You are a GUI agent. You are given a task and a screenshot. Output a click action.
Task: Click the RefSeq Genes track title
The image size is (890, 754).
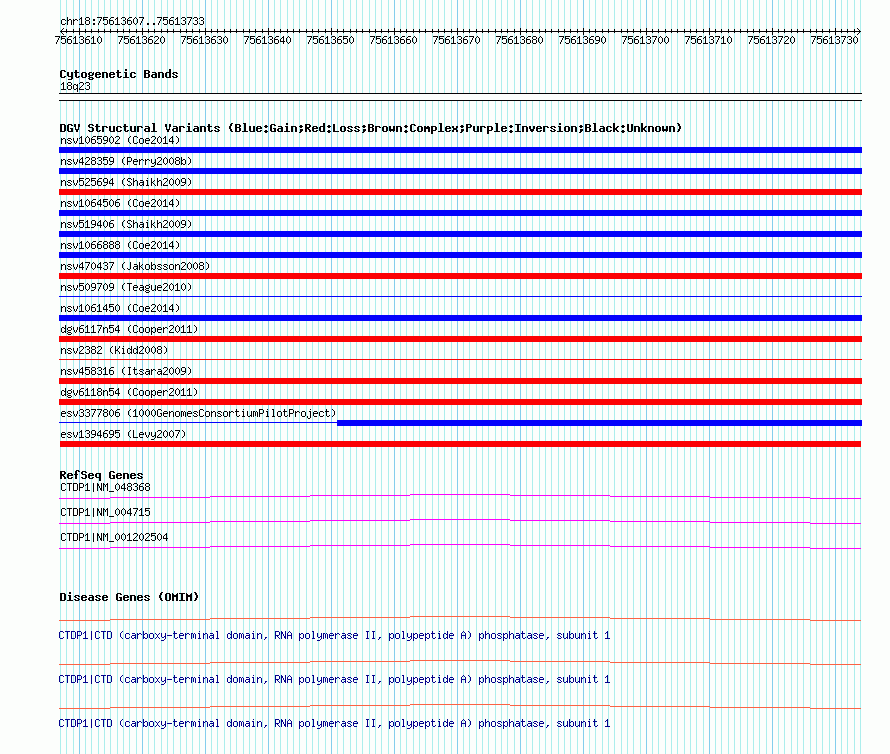(102, 475)
